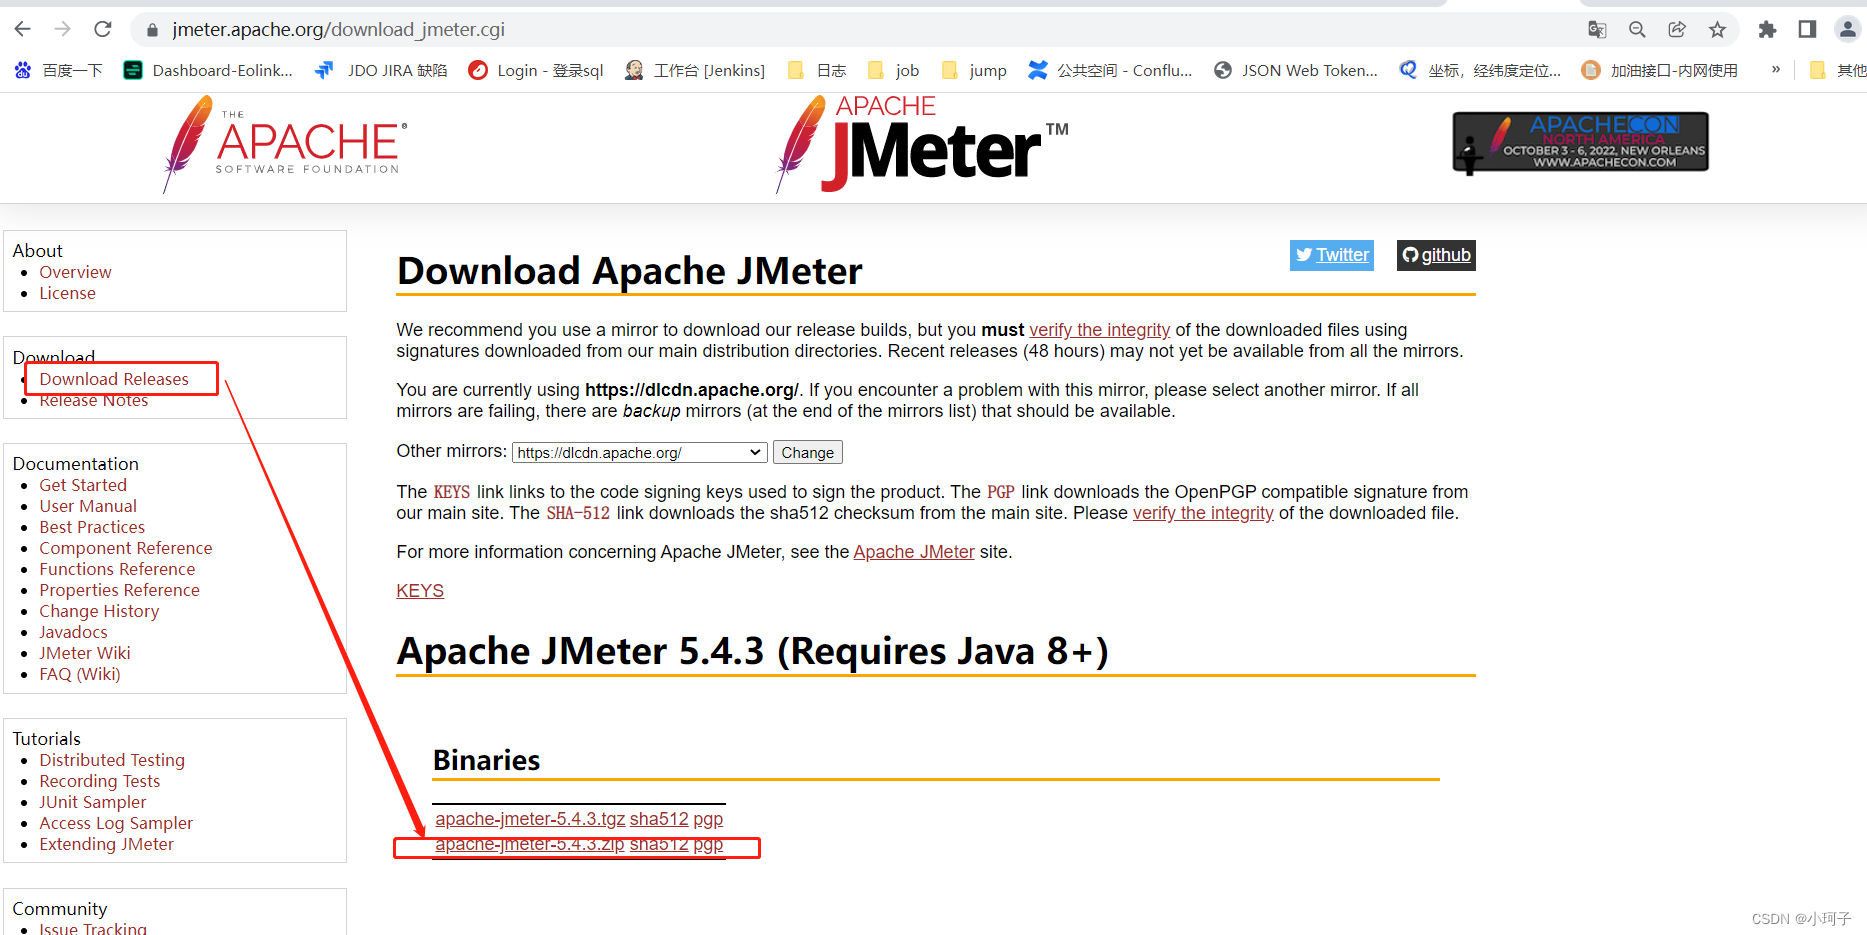Open the JMeter Wiki link
Image resolution: width=1867 pixels, height=935 pixels.
pyautogui.click(x=85, y=653)
